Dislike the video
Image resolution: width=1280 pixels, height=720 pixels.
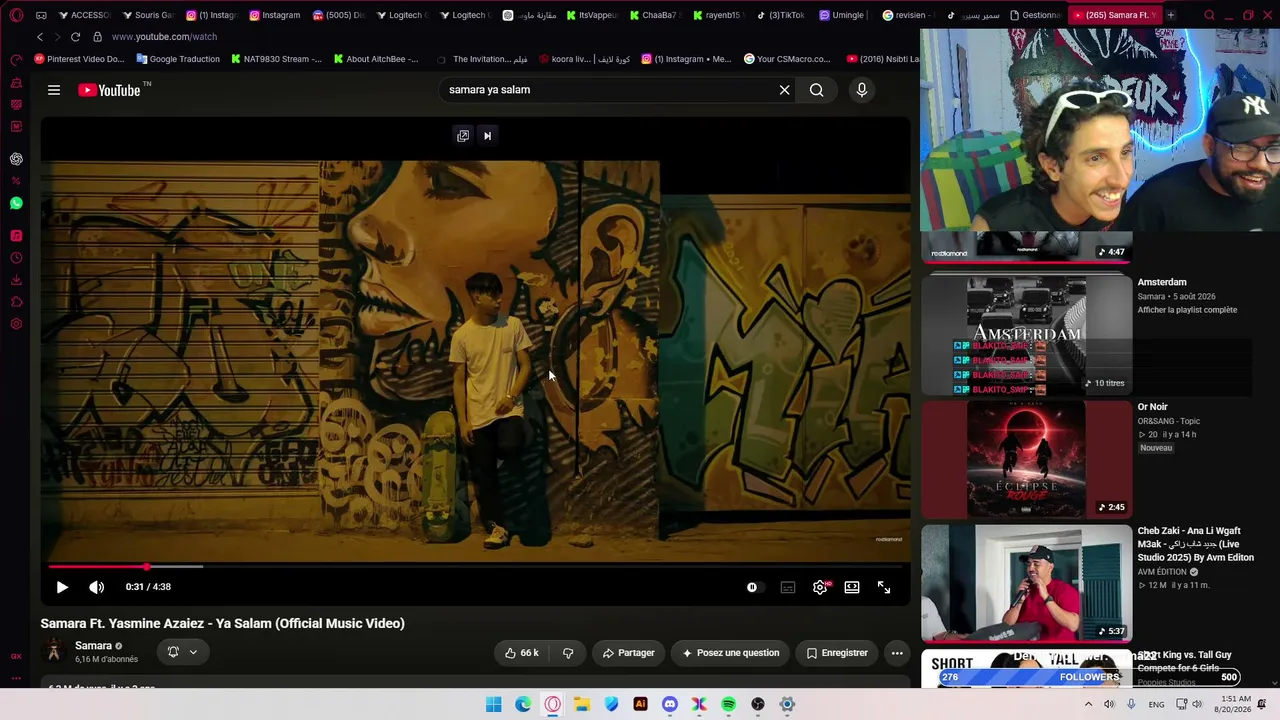568,653
